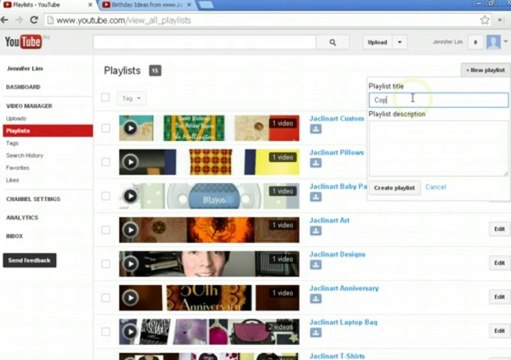Image resolution: width=511 pixels, height=360 pixels.
Task: Open the Video Manager section
Action: [x=29, y=106]
